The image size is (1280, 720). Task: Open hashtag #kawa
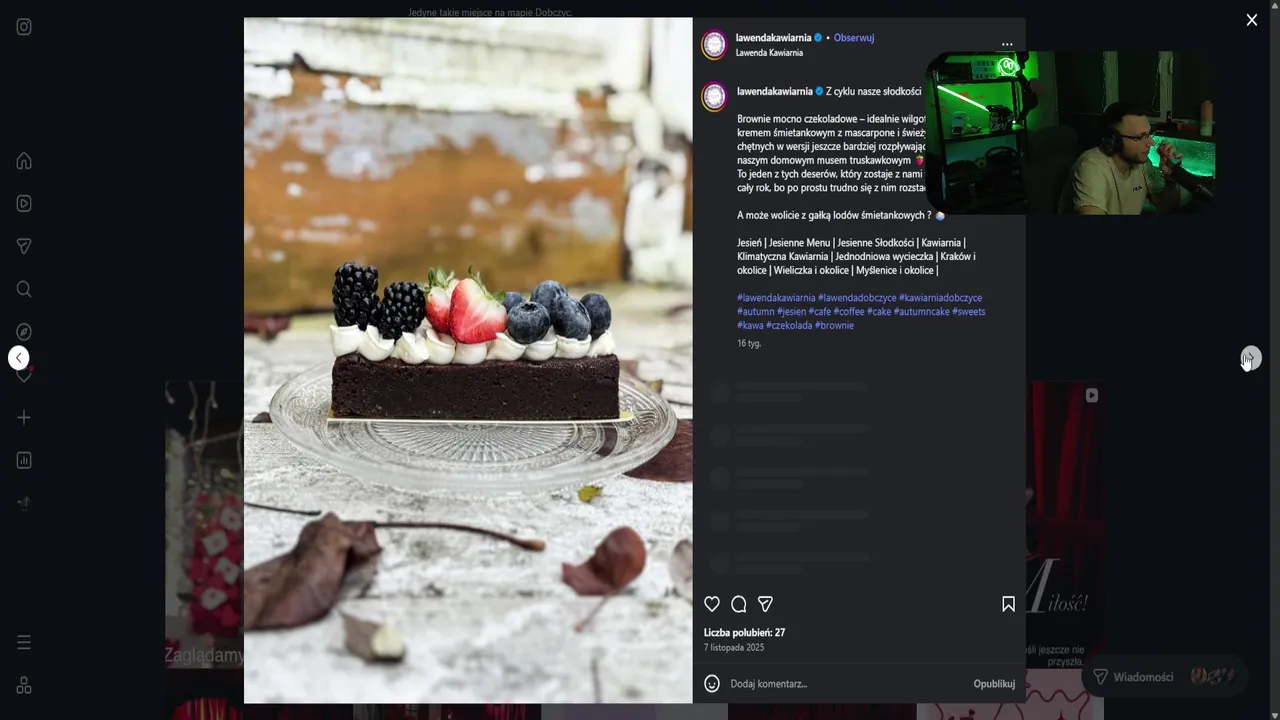click(x=750, y=326)
